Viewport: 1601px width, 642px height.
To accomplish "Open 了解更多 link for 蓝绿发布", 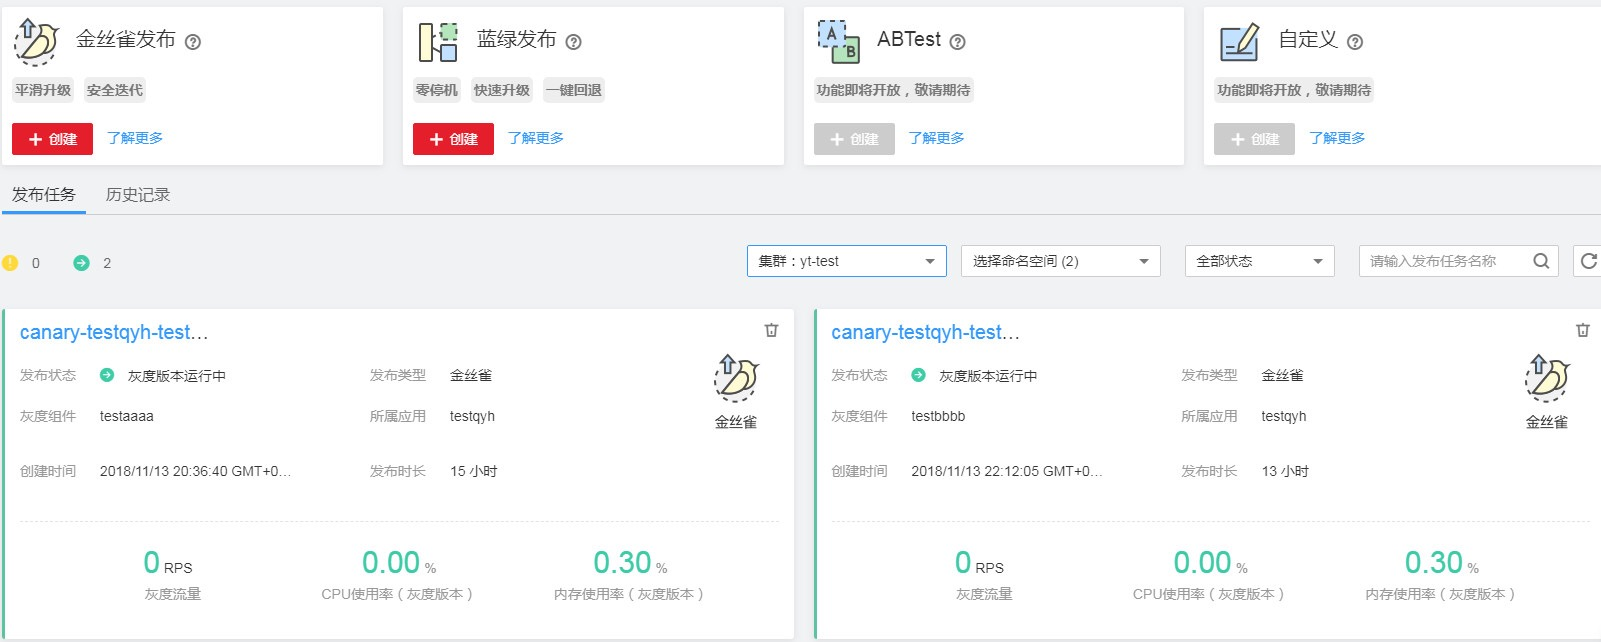I will point(536,138).
